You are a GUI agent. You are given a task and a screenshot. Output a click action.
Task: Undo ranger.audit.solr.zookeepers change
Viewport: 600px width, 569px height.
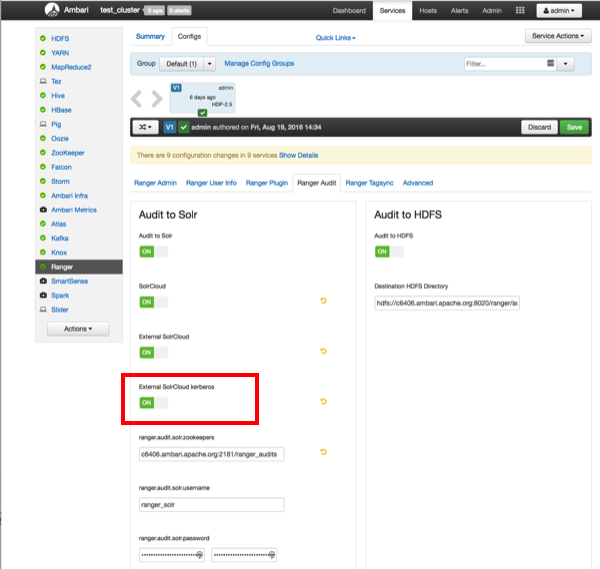(323, 452)
